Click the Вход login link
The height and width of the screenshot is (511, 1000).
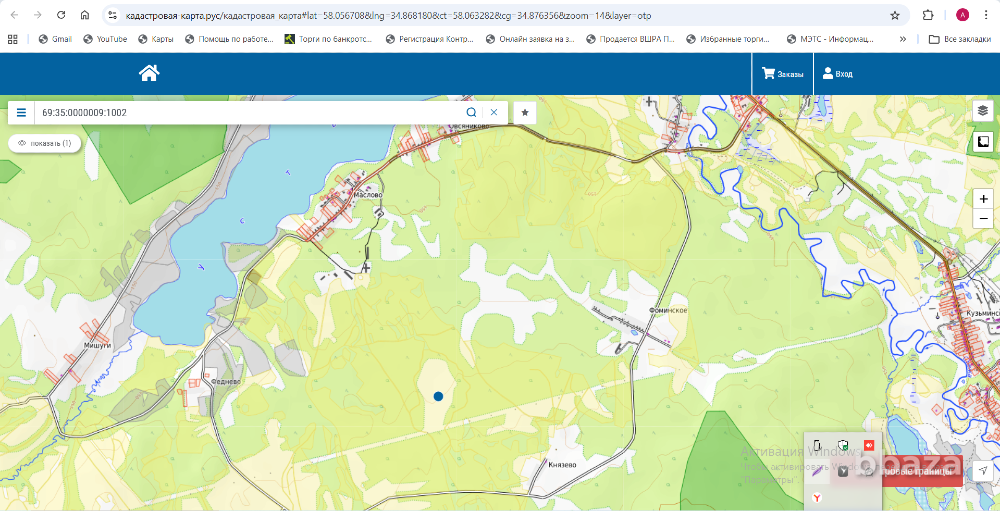[838, 73]
